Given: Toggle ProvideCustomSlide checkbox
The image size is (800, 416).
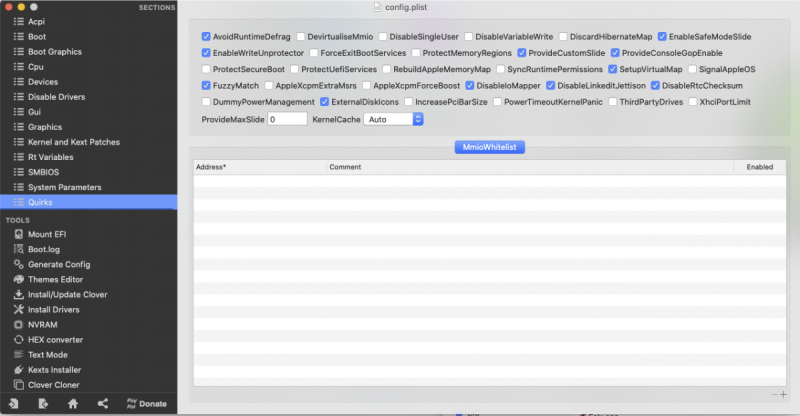Looking at the screenshot, I should click(521, 53).
